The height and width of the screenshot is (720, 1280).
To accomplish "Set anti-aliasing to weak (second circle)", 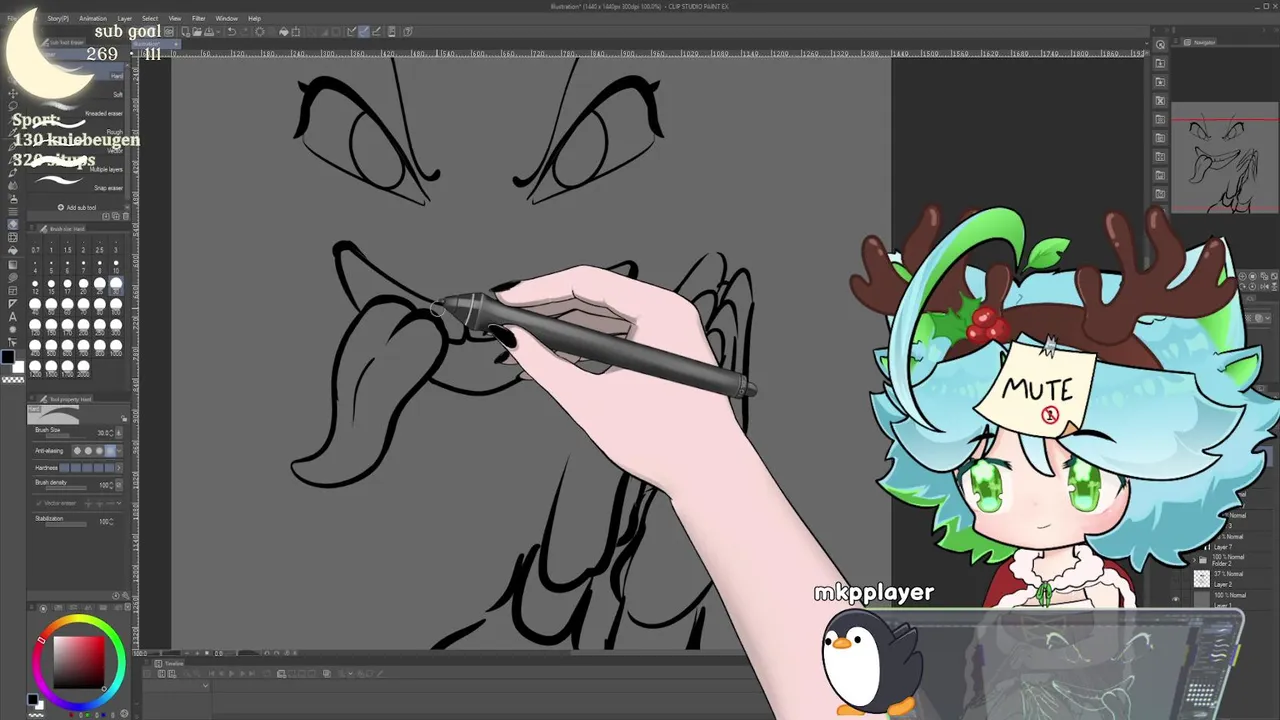I will tap(88, 450).
